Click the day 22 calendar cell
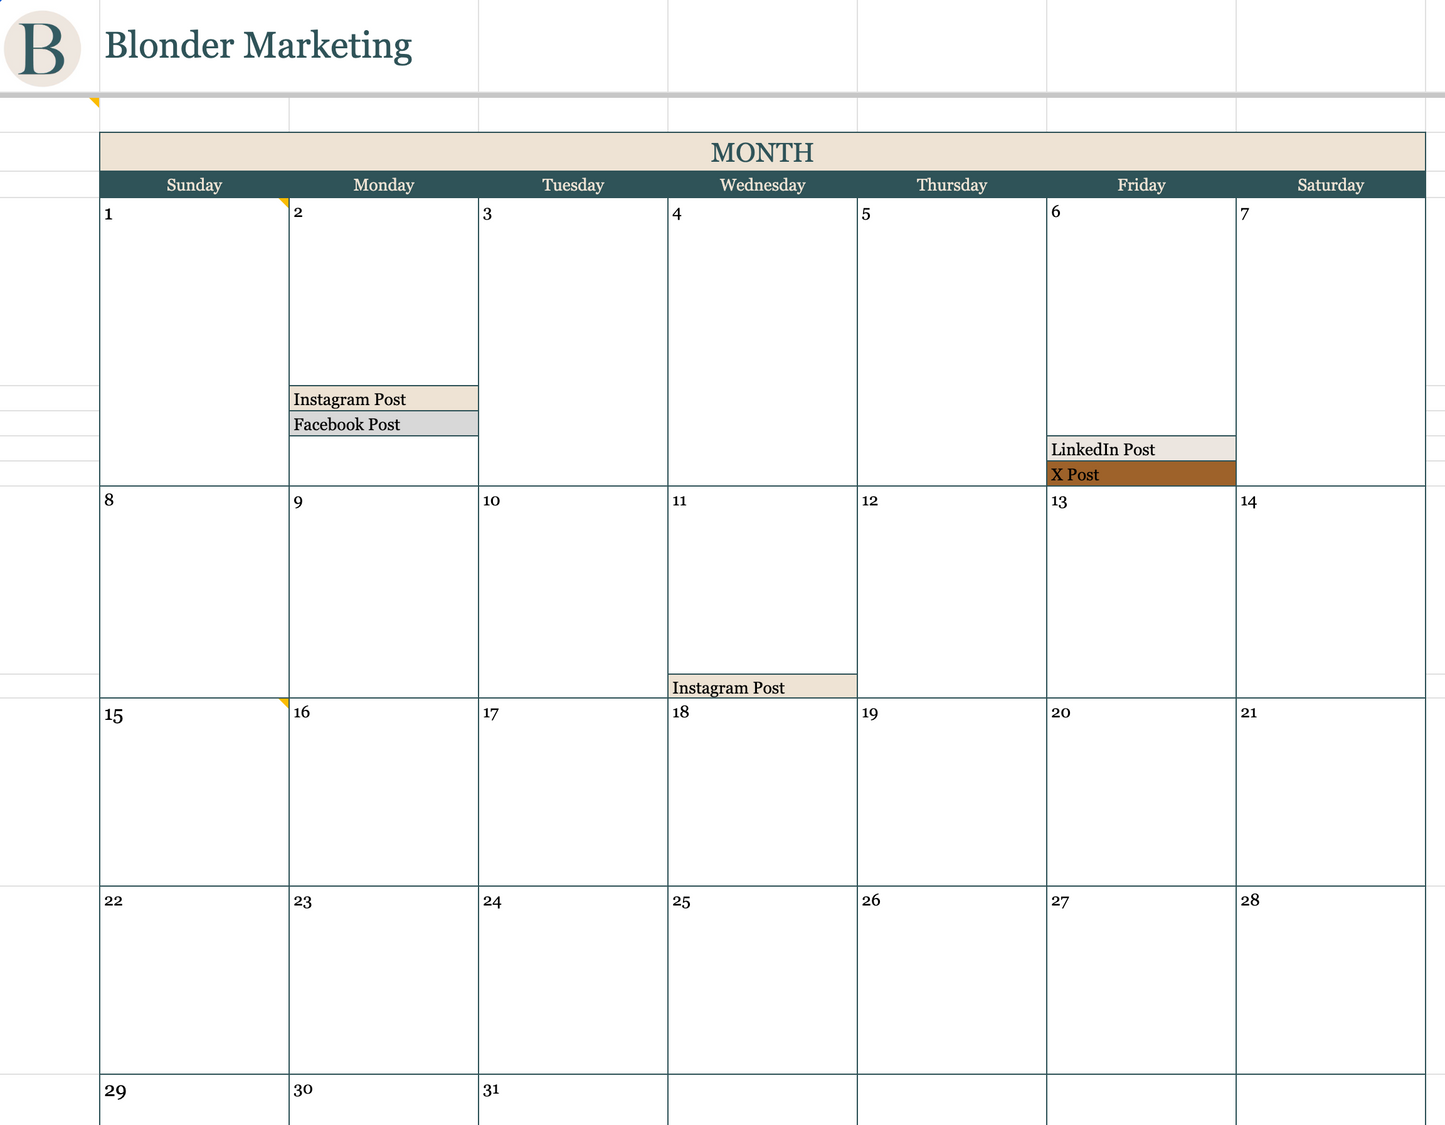 point(194,980)
